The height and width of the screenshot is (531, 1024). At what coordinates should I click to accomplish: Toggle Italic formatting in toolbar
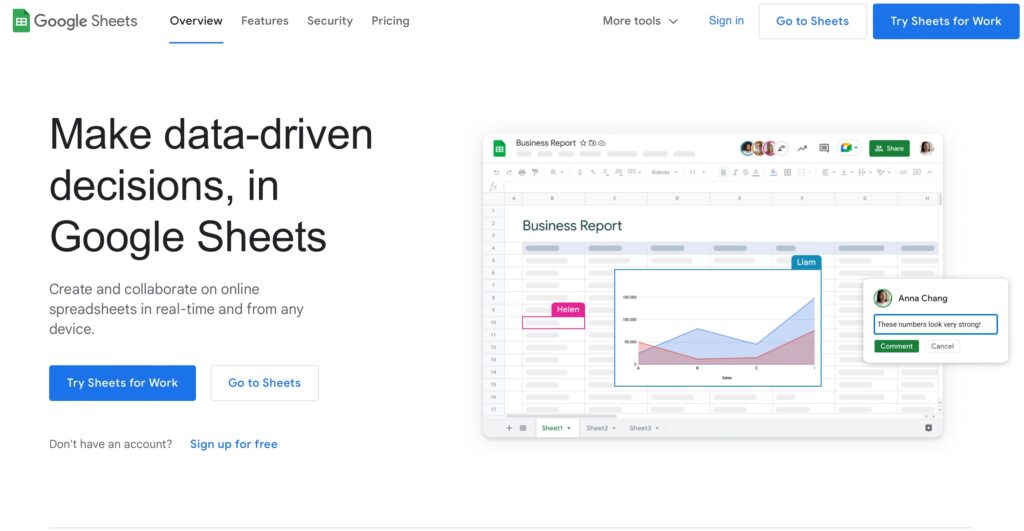pyautogui.click(x=735, y=172)
